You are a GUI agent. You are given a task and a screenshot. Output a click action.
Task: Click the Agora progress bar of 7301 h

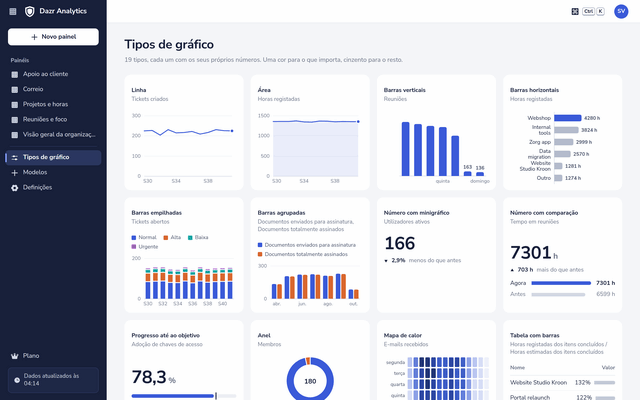click(561, 283)
